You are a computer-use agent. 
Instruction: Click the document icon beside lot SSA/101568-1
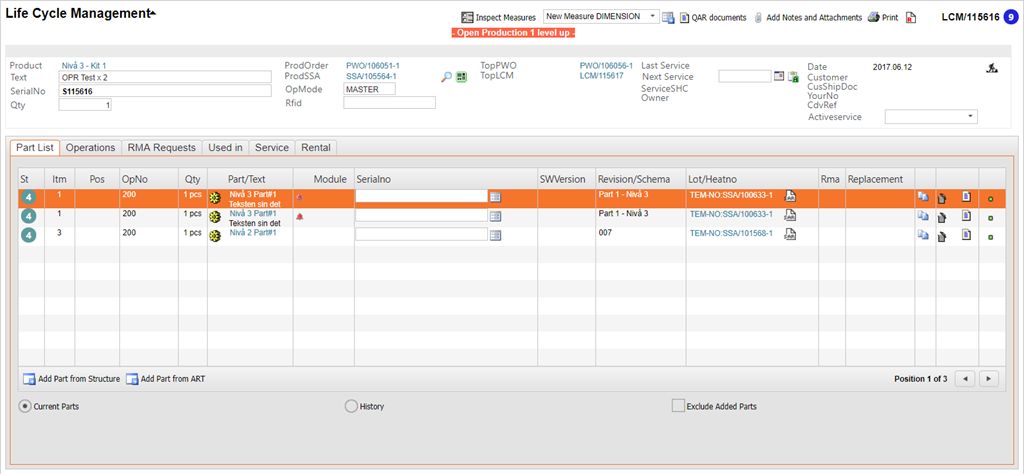coord(790,234)
